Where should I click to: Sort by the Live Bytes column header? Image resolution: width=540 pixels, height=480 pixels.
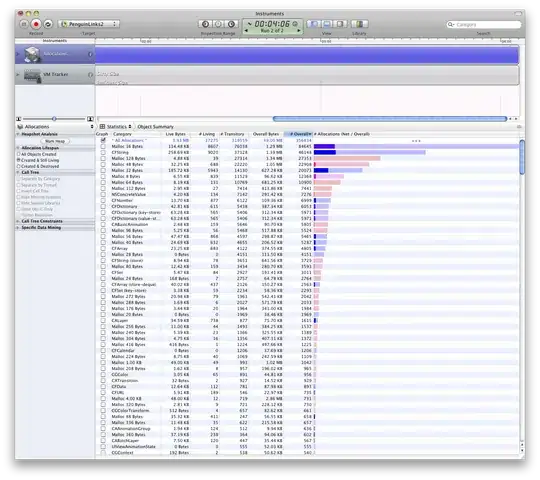(175, 134)
